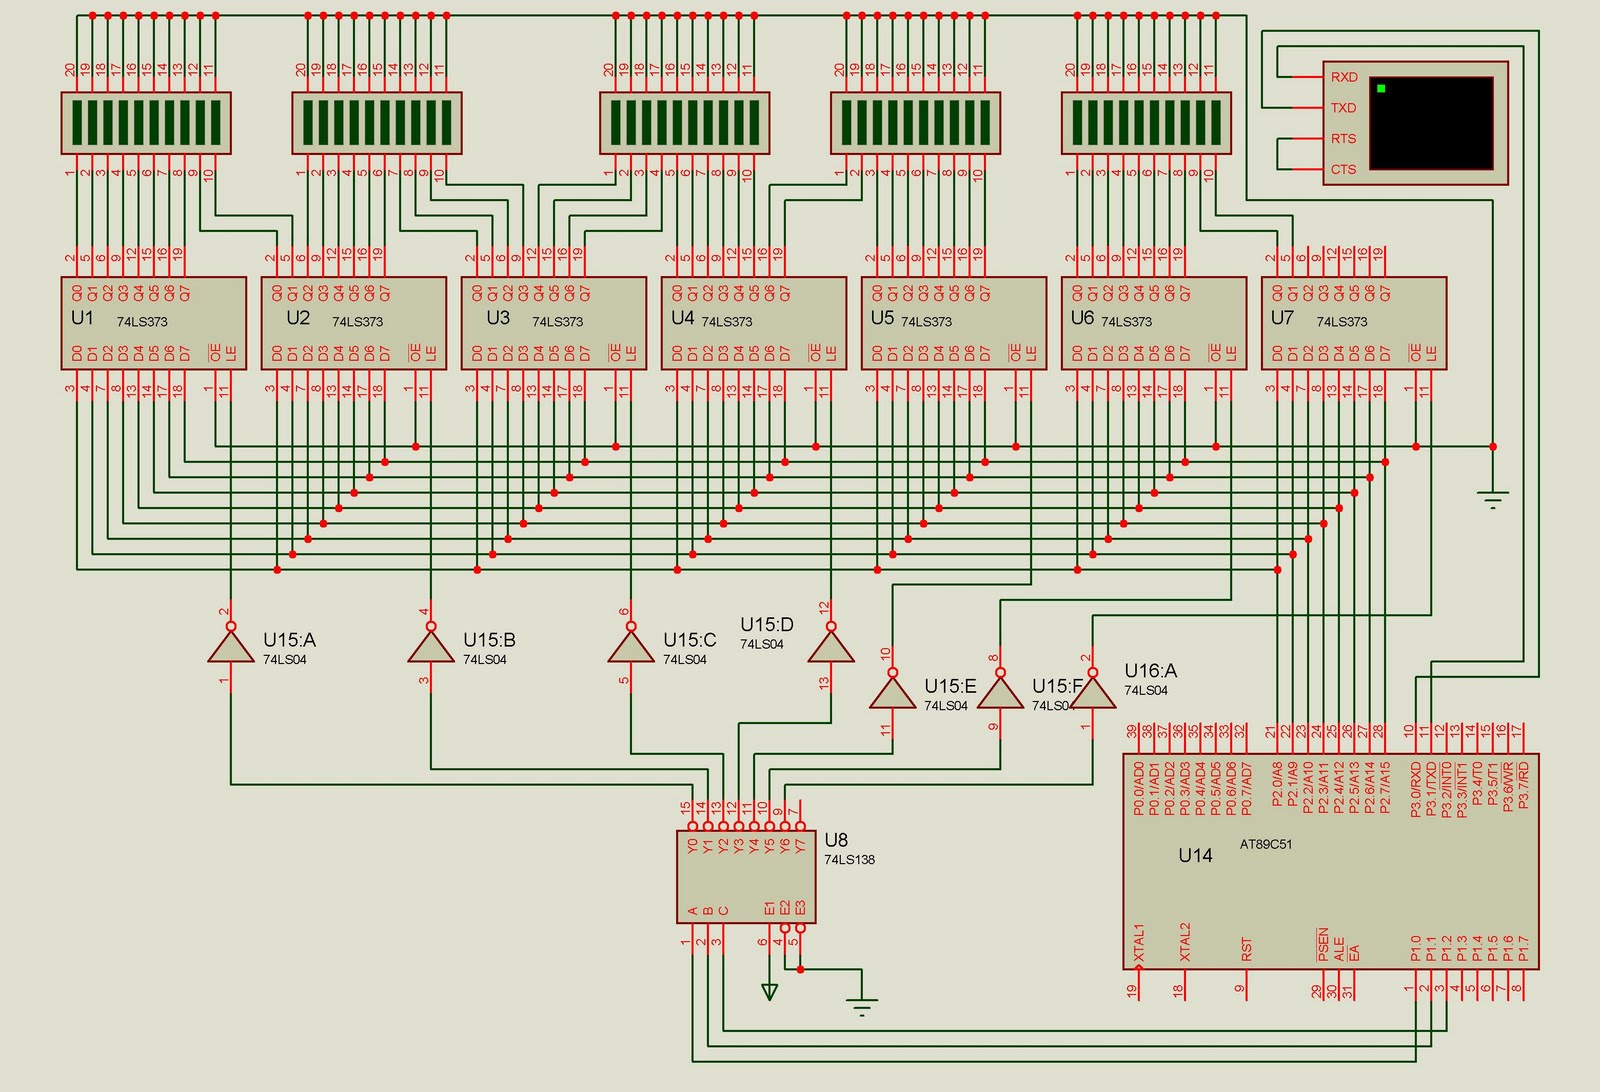Screen dimensions: 1600x1092
Task: Click the middle LED bar graph display
Action: pyautogui.click(x=685, y=123)
